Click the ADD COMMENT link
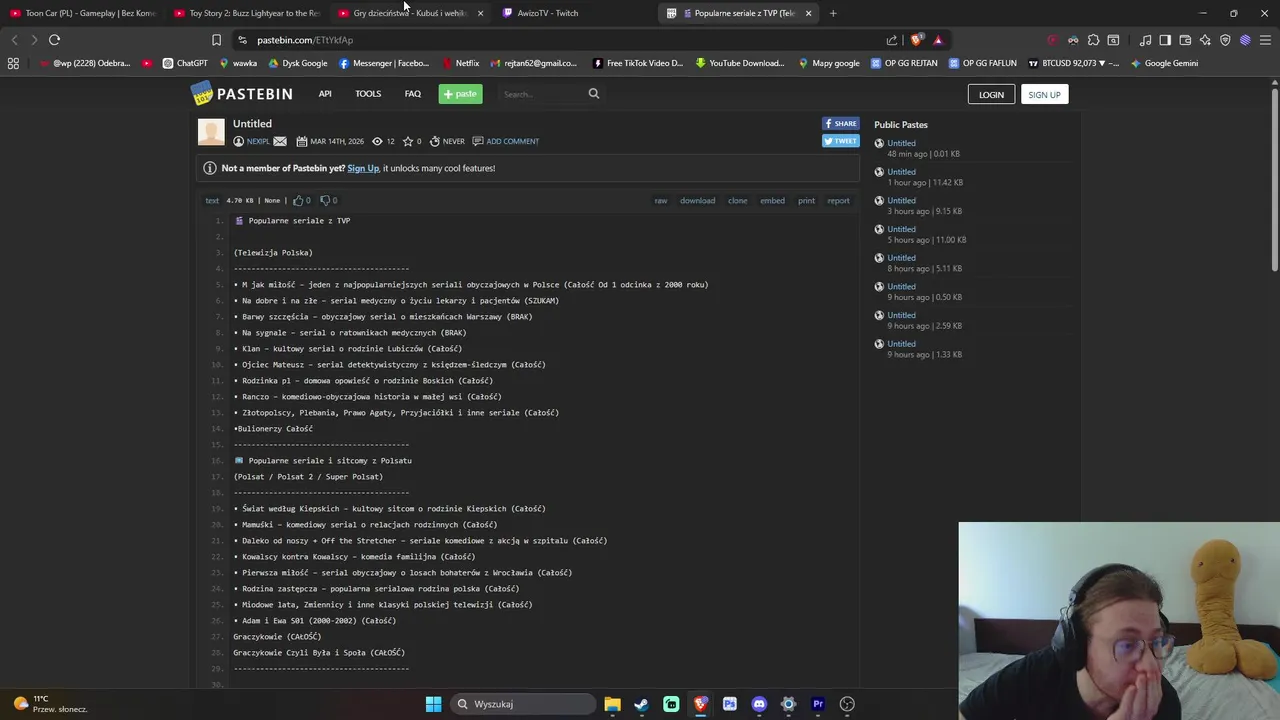1280x720 pixels. (x=512, y=141)
